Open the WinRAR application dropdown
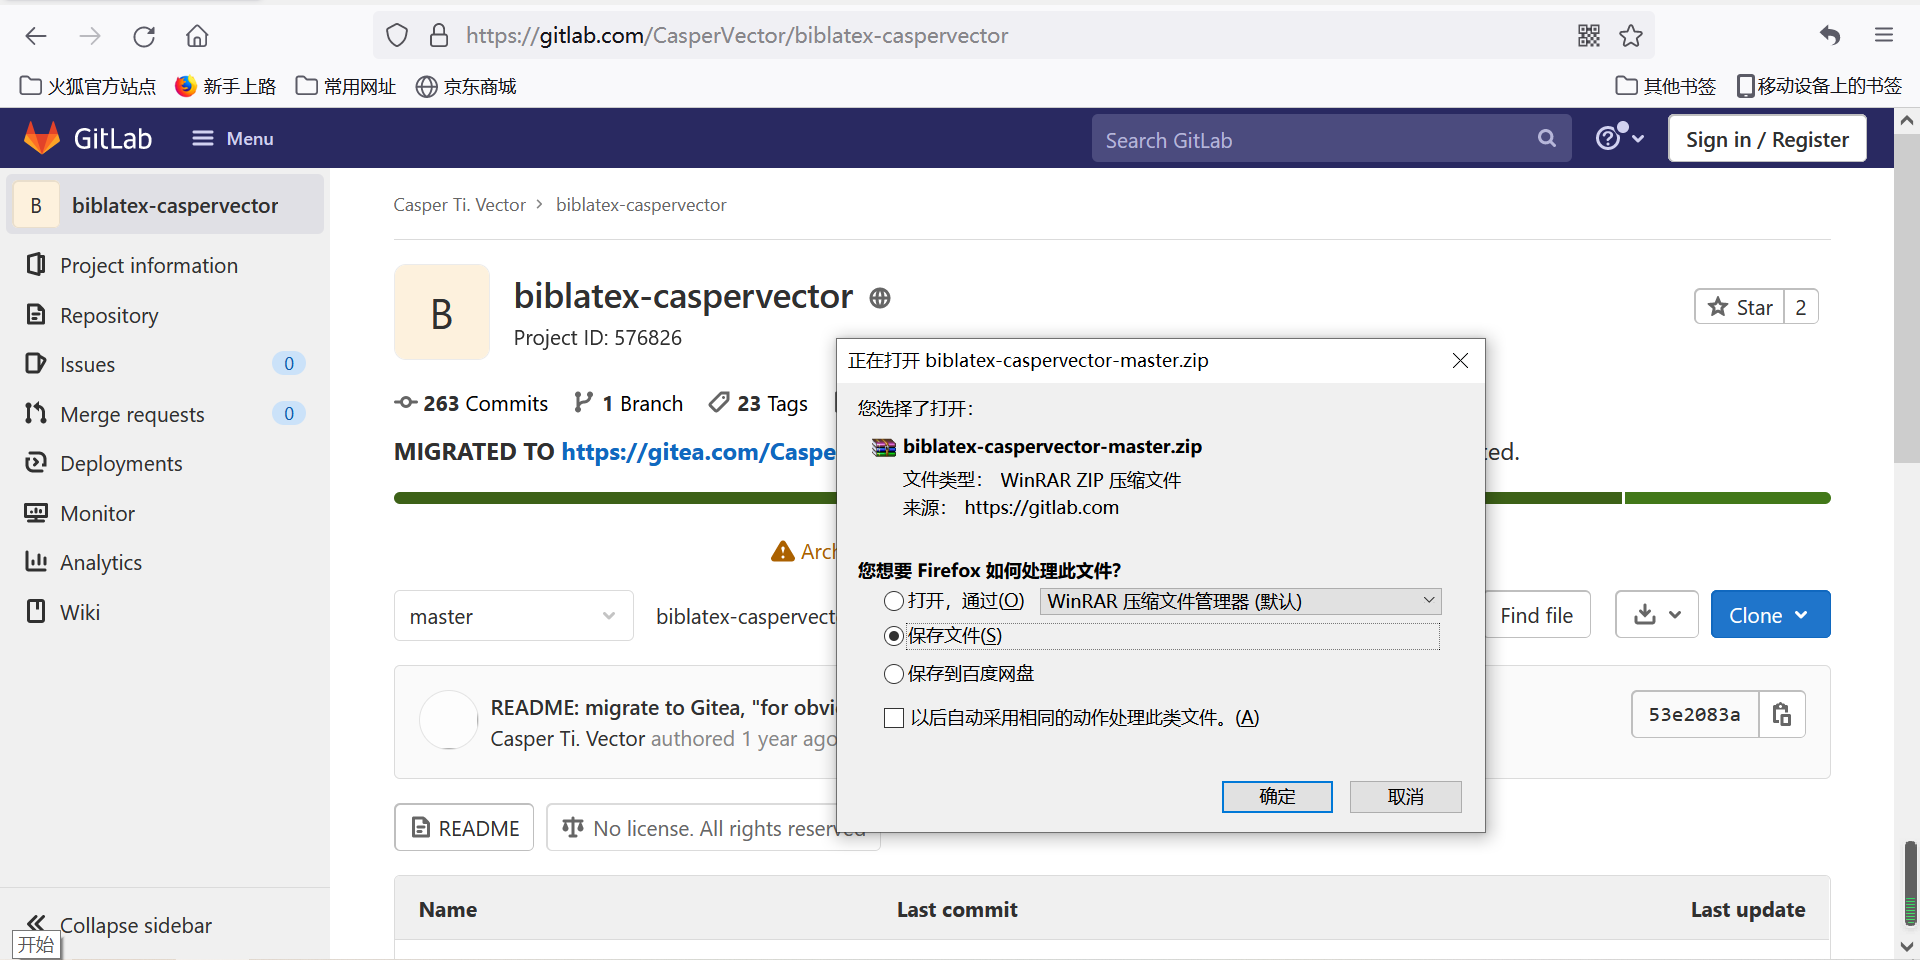The width and height of the screenshot is (1920, 960). point(1240,601)
